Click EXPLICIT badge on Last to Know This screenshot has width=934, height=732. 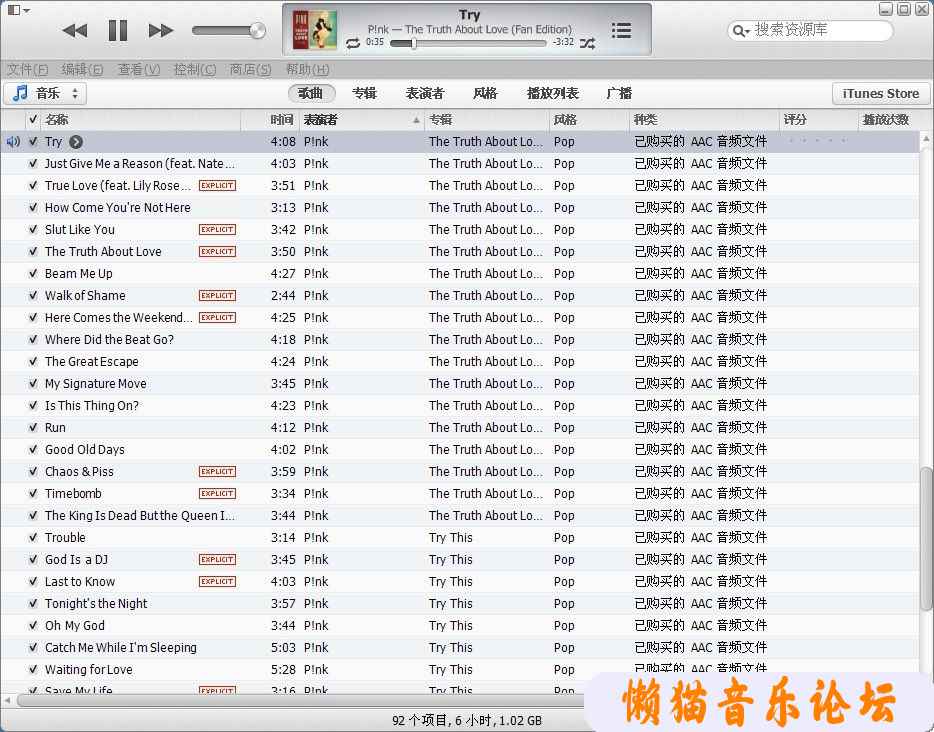(x=217, y=581)
